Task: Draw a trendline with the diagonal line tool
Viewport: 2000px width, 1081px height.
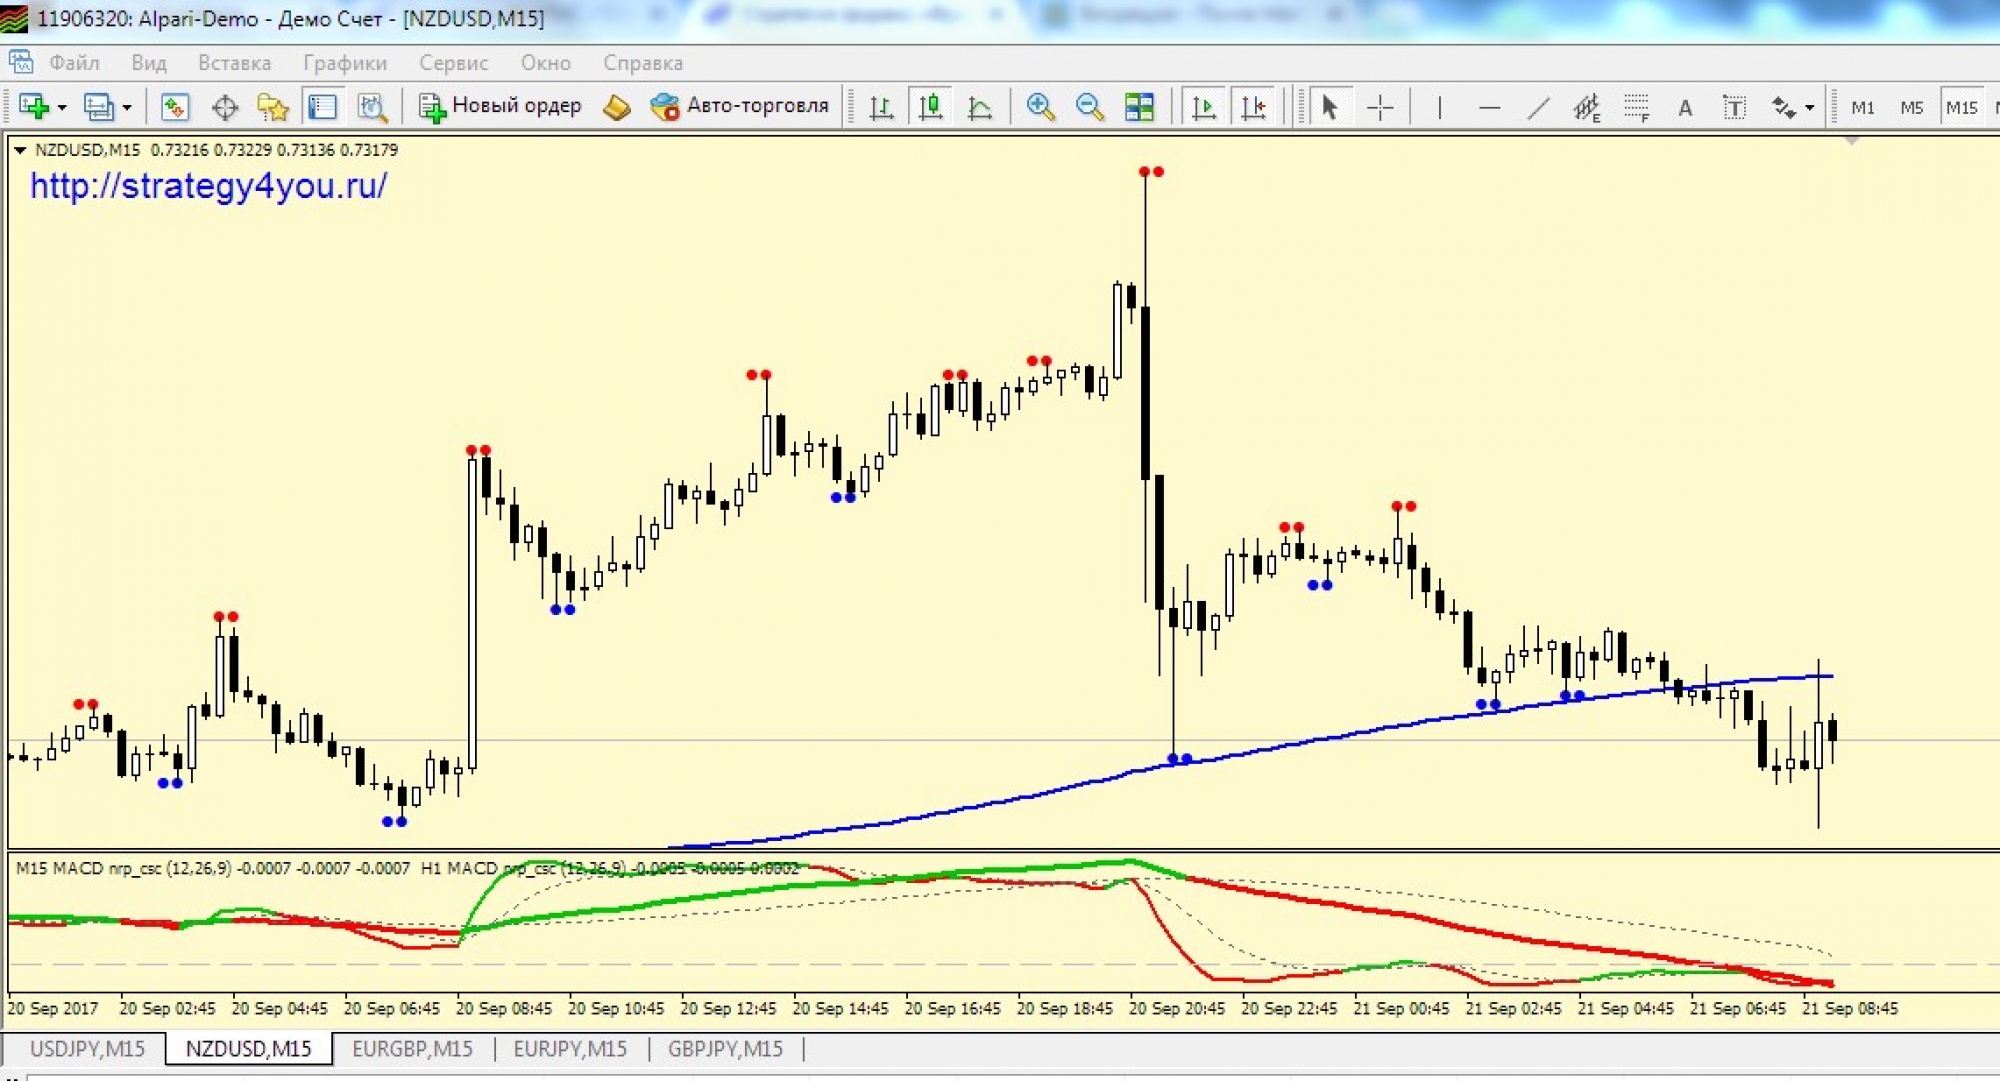Action: 1538,107
